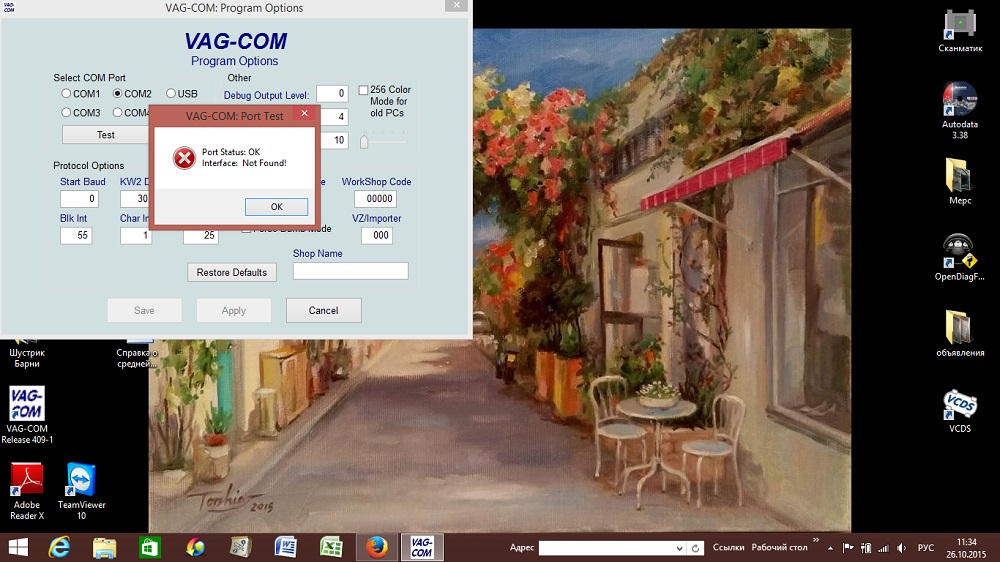Select VAG-COM Release 409-1 desktop icon
Screen dimensions: 1000x562
27,415
